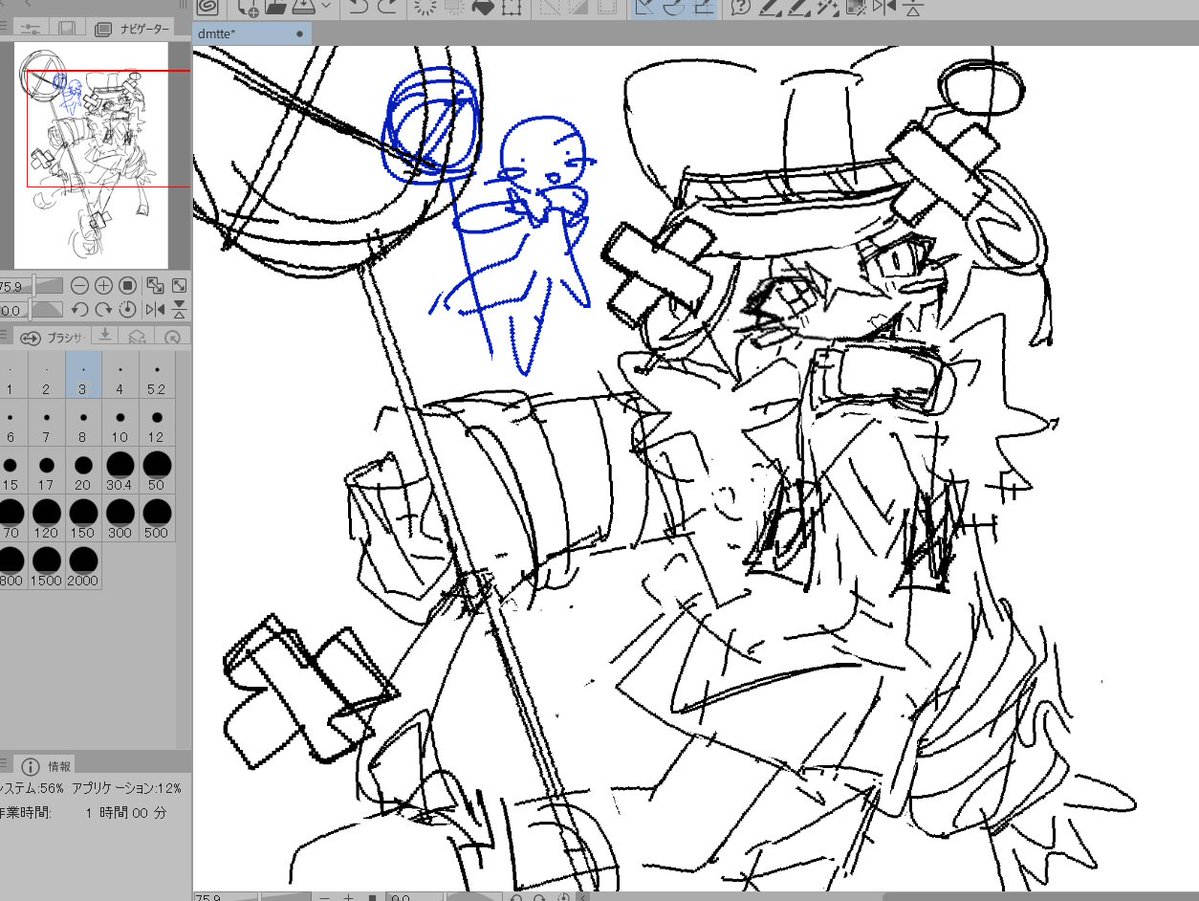
Task: Select brush size 1
Action: click(10, 376)
